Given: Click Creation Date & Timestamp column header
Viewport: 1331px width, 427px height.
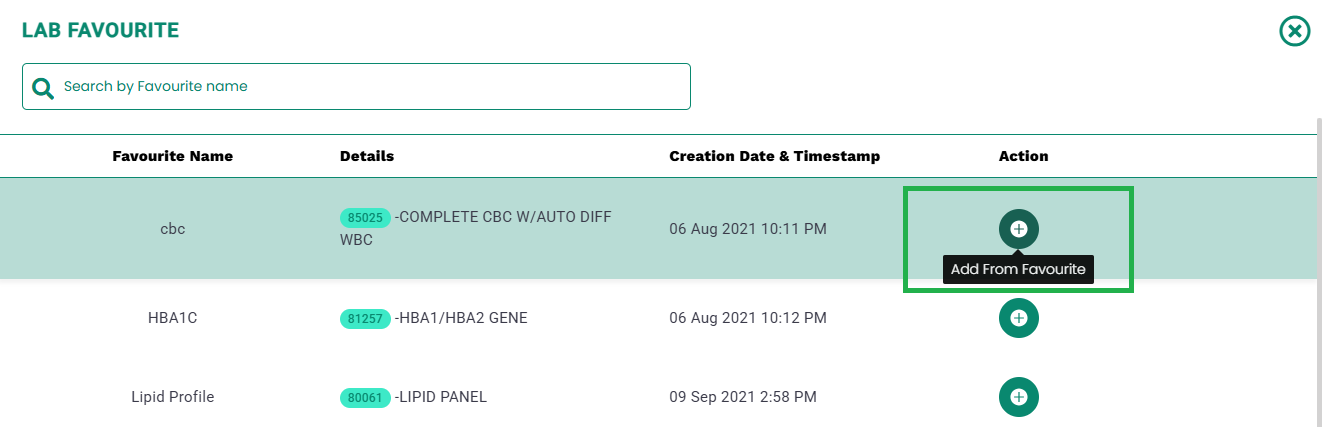Looking at the screenshot, I should tap(775, 156).
